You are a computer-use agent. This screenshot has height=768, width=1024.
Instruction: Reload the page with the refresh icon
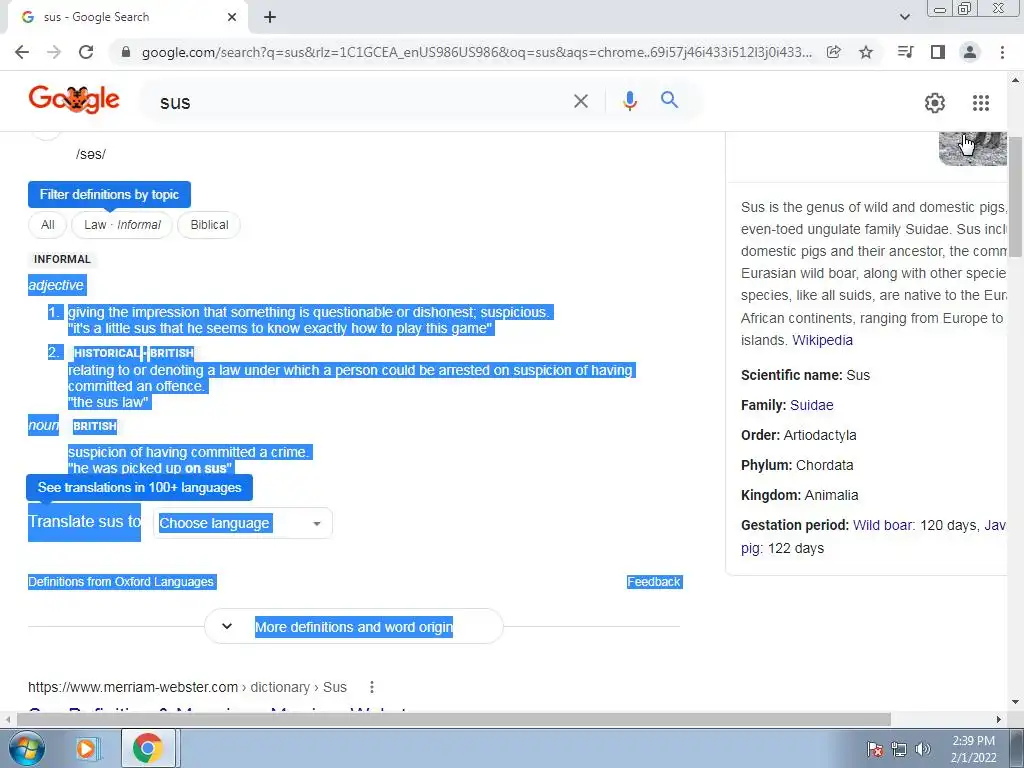[86, 52]
